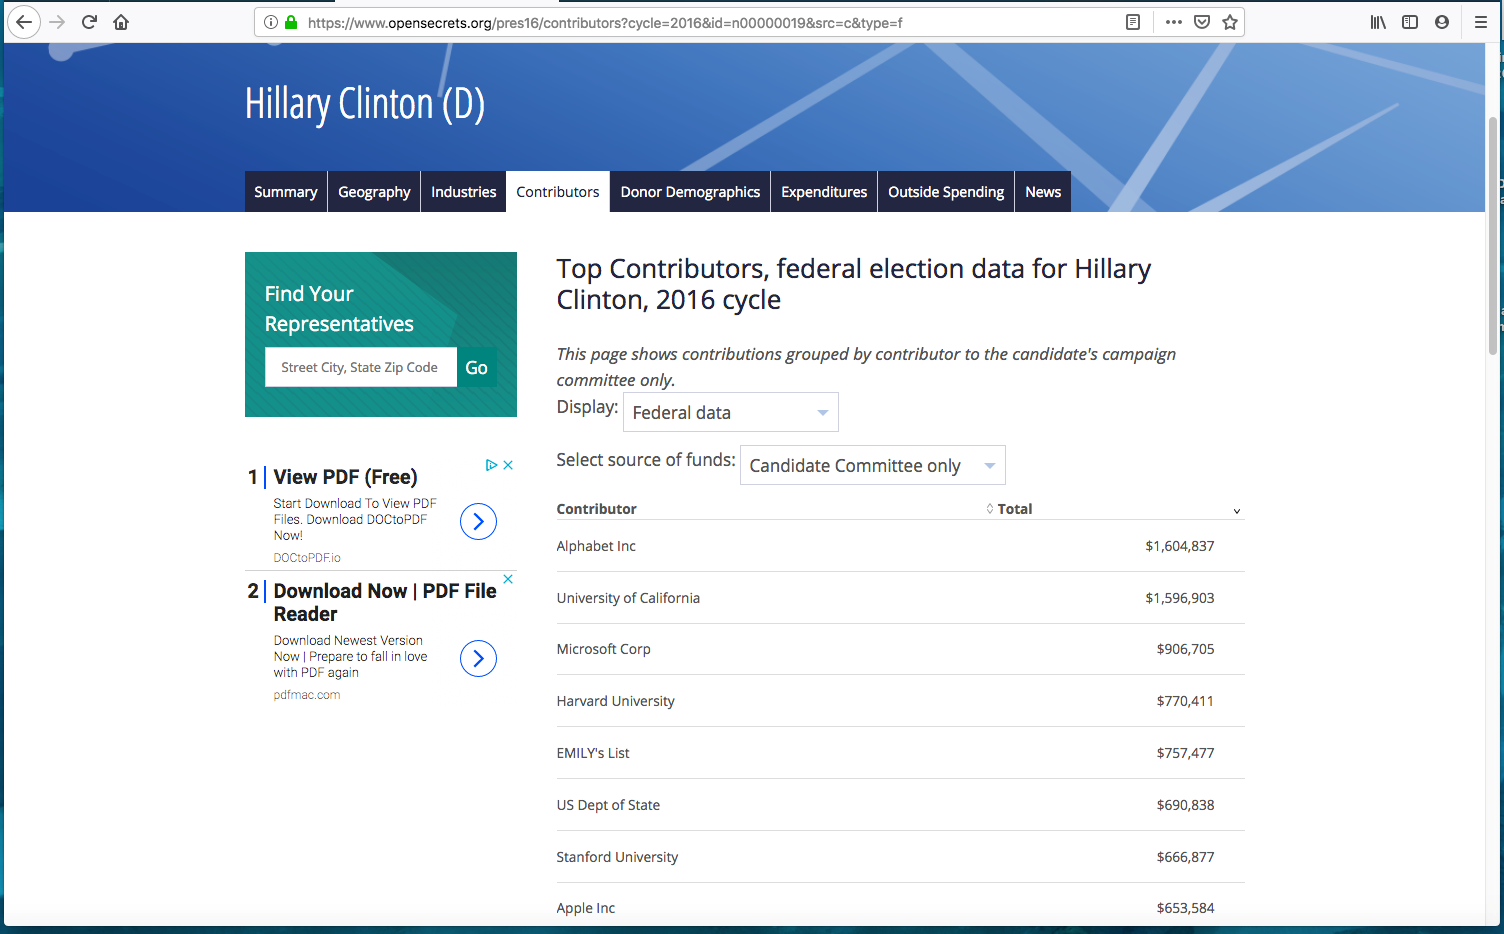
Task: Toggle Reader View icon in address bar
Action: pyautogui.click(x=1133, y=22)
